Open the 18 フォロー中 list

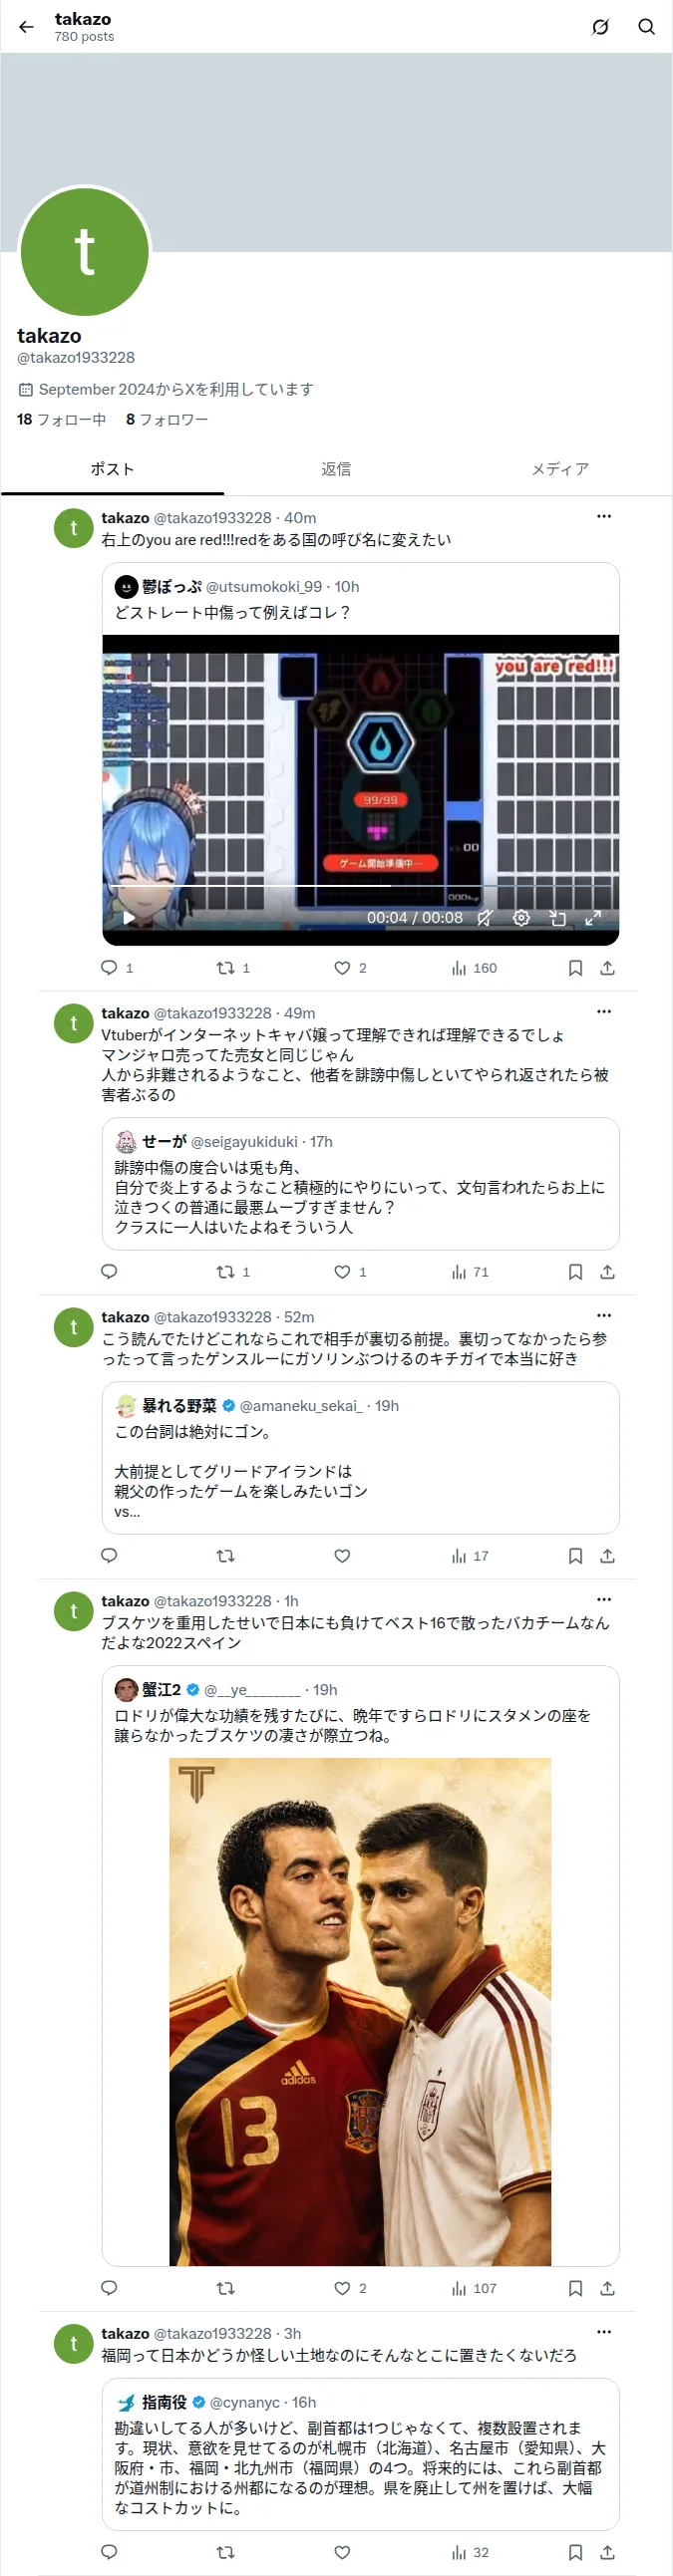[x=61, y=420]
